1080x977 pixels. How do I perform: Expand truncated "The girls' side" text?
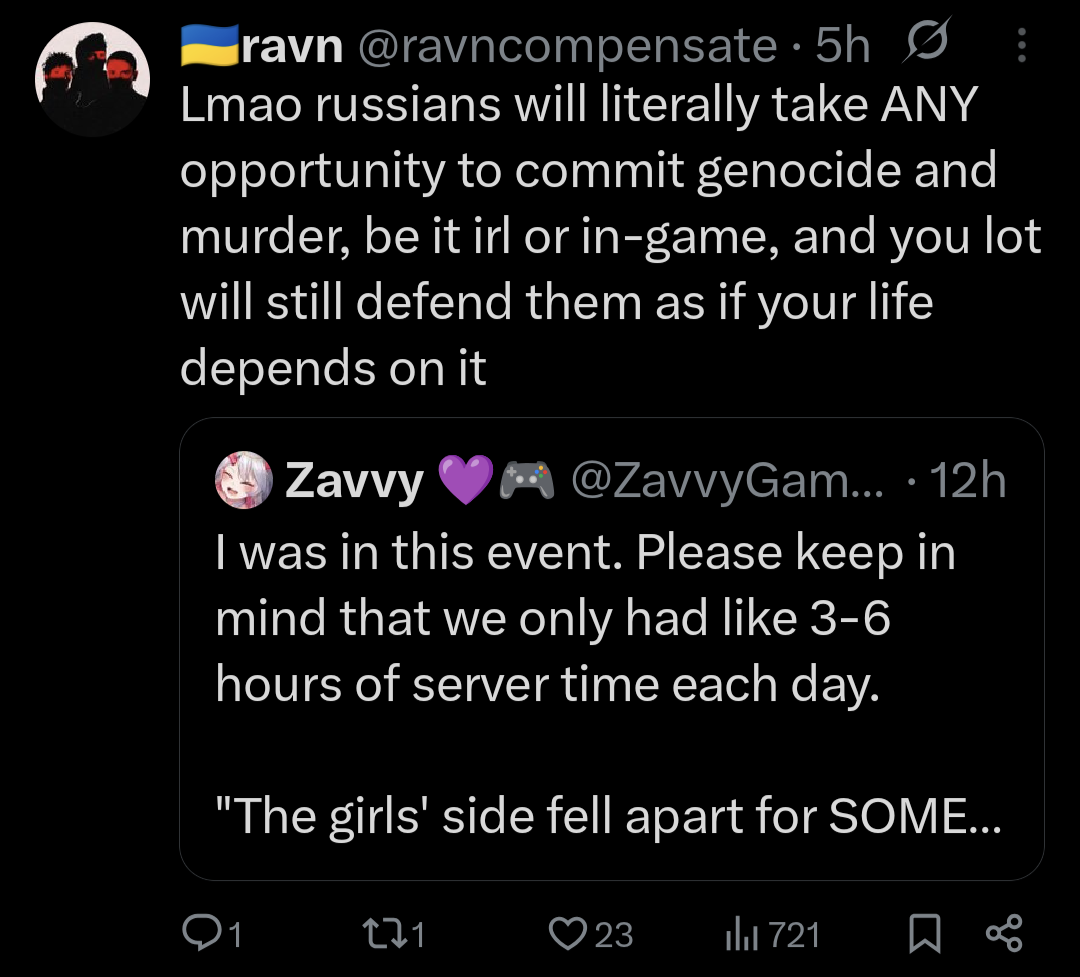point(607,815)
